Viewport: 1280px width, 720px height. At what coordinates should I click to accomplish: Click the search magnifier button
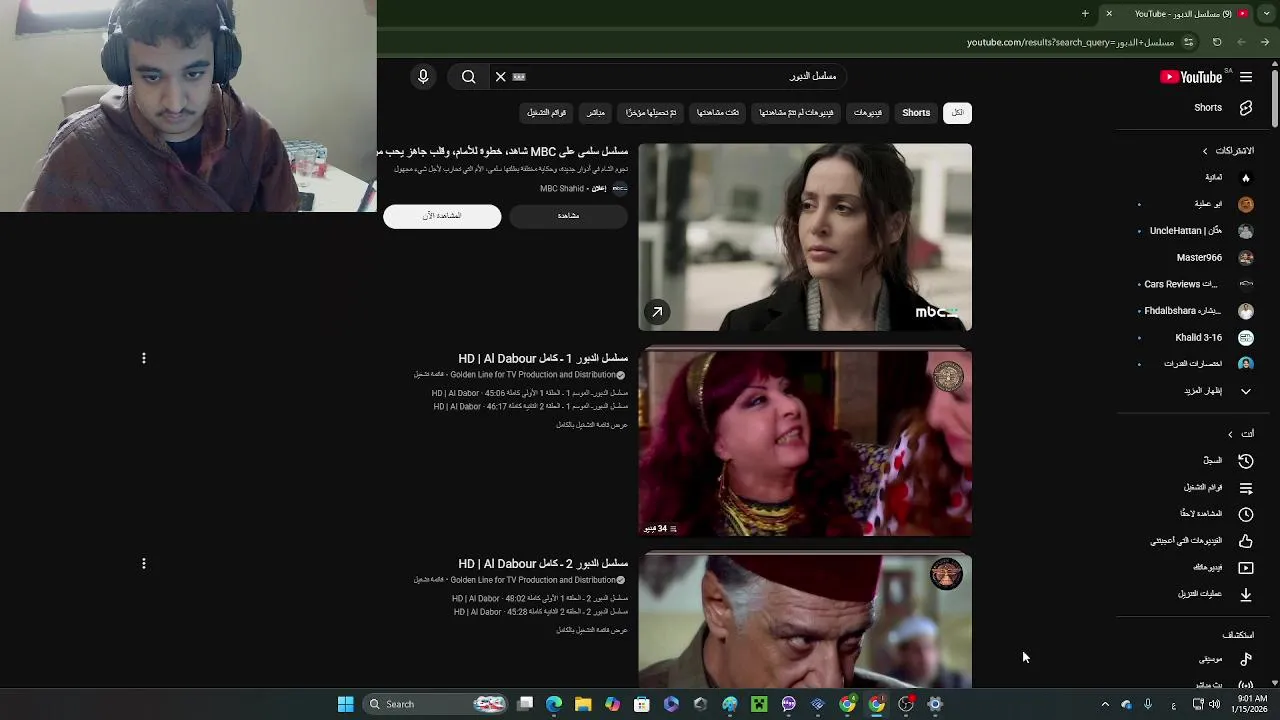[468, 77]
